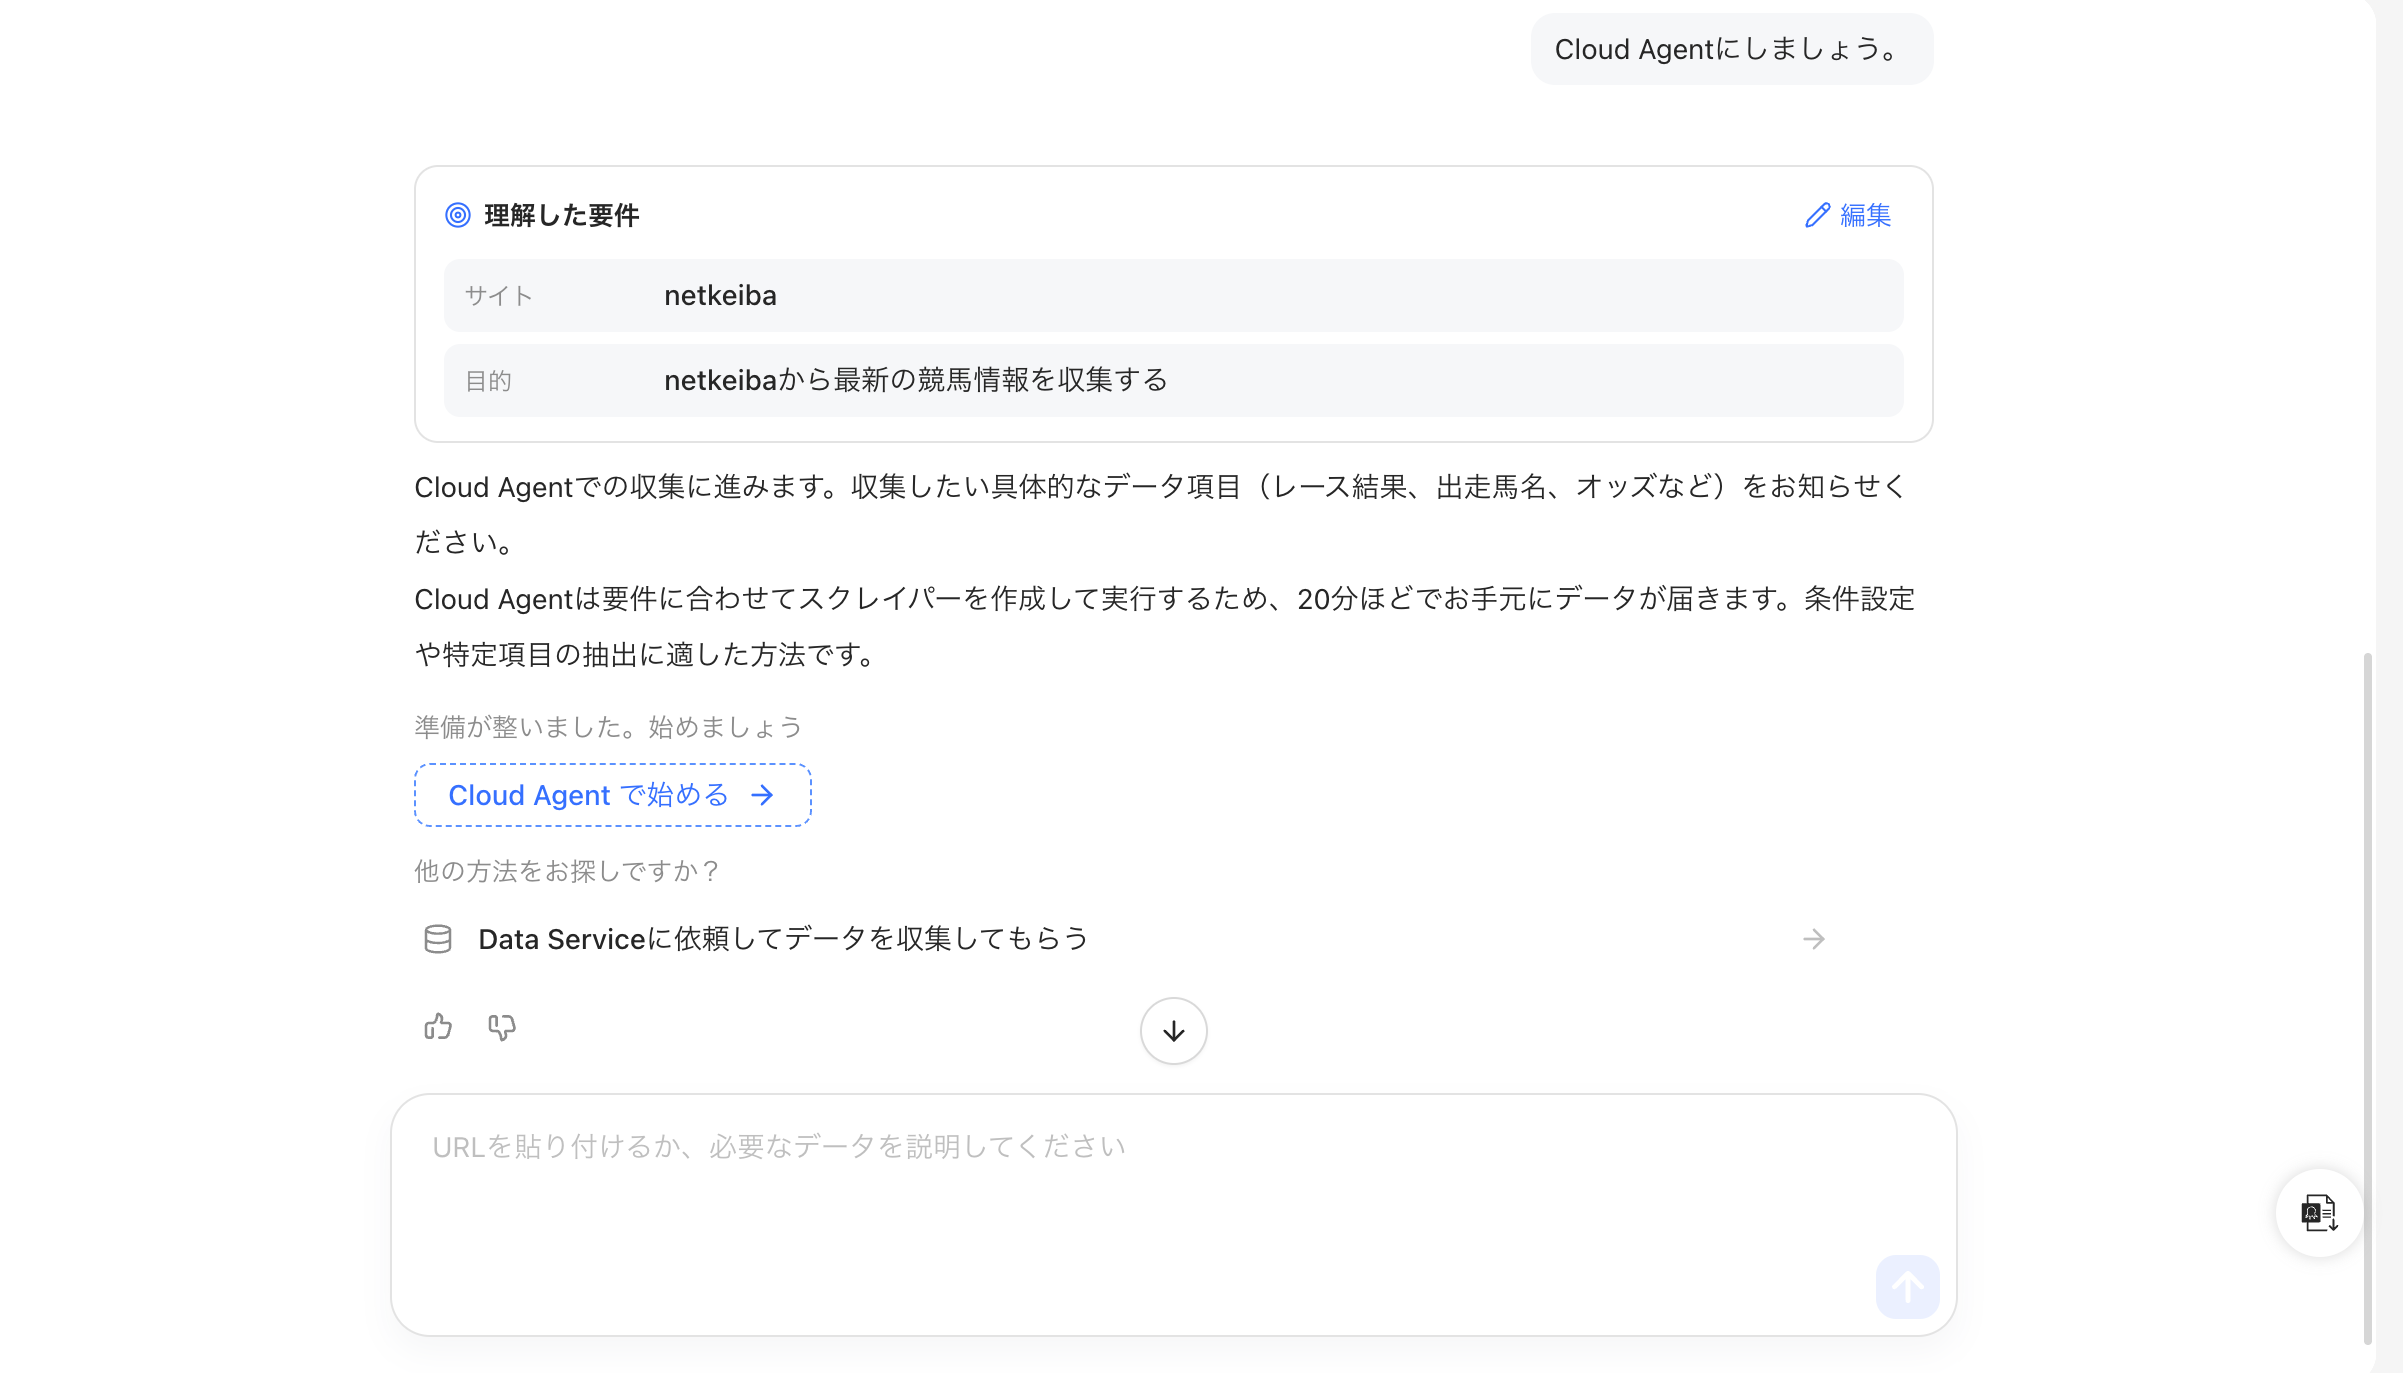2403x1373 pixels.
Task: Click the send up-arrow button
Action: coord(1907,1287)
